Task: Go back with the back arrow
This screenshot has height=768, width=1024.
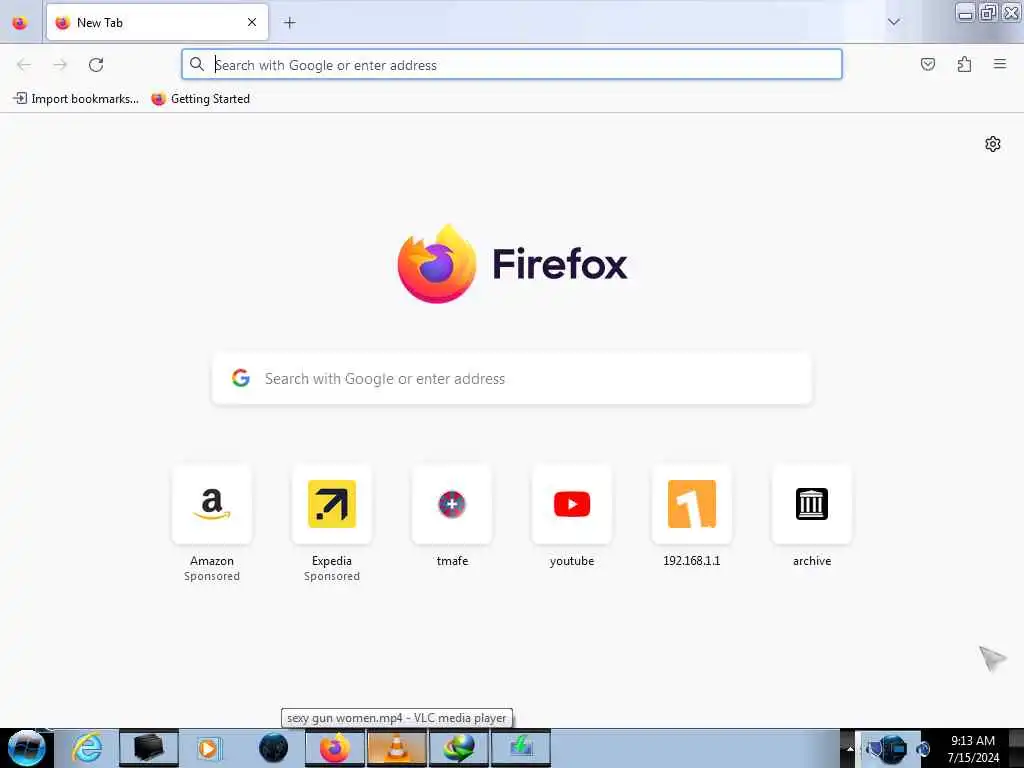Action: [24, 64]
